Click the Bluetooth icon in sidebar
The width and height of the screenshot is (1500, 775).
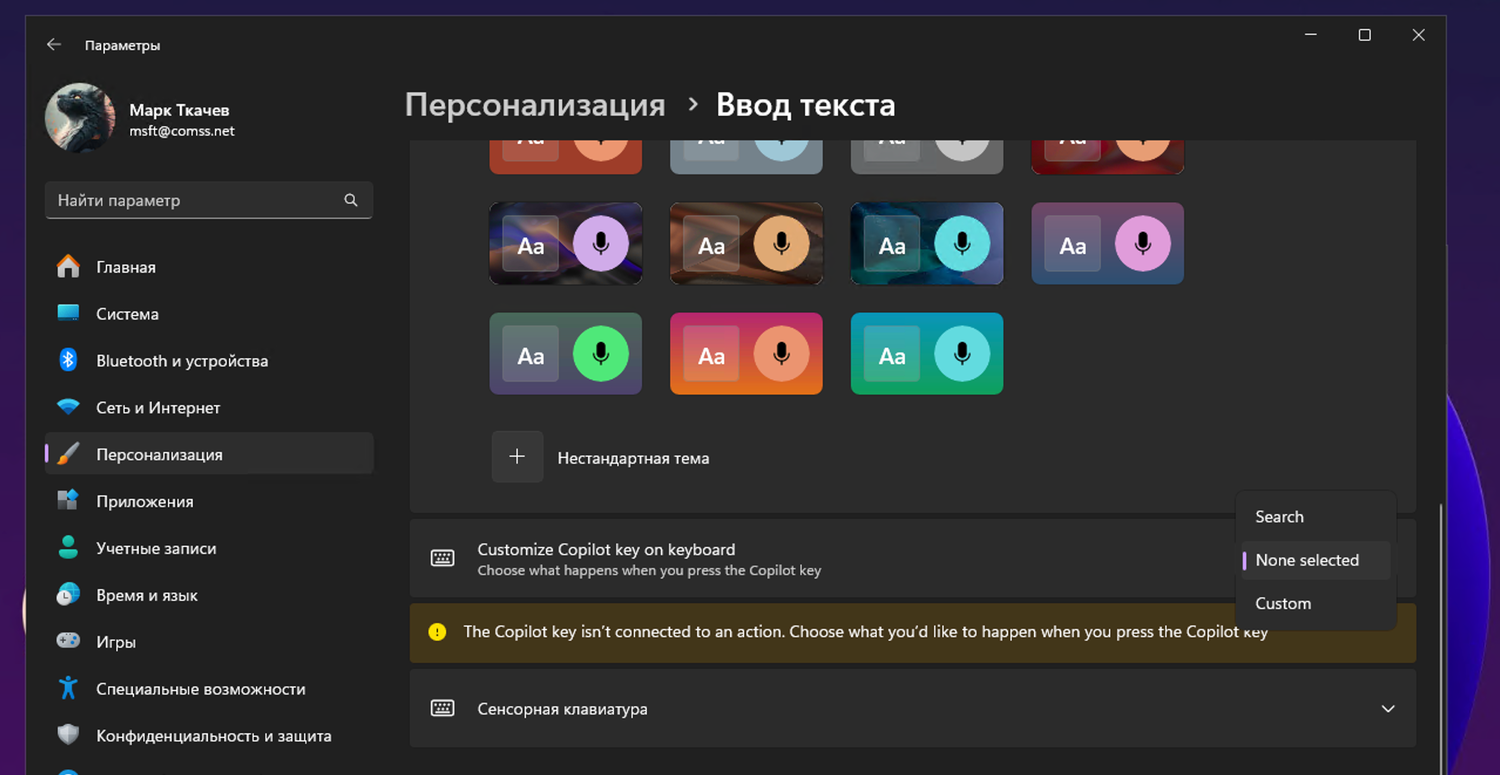68,361
